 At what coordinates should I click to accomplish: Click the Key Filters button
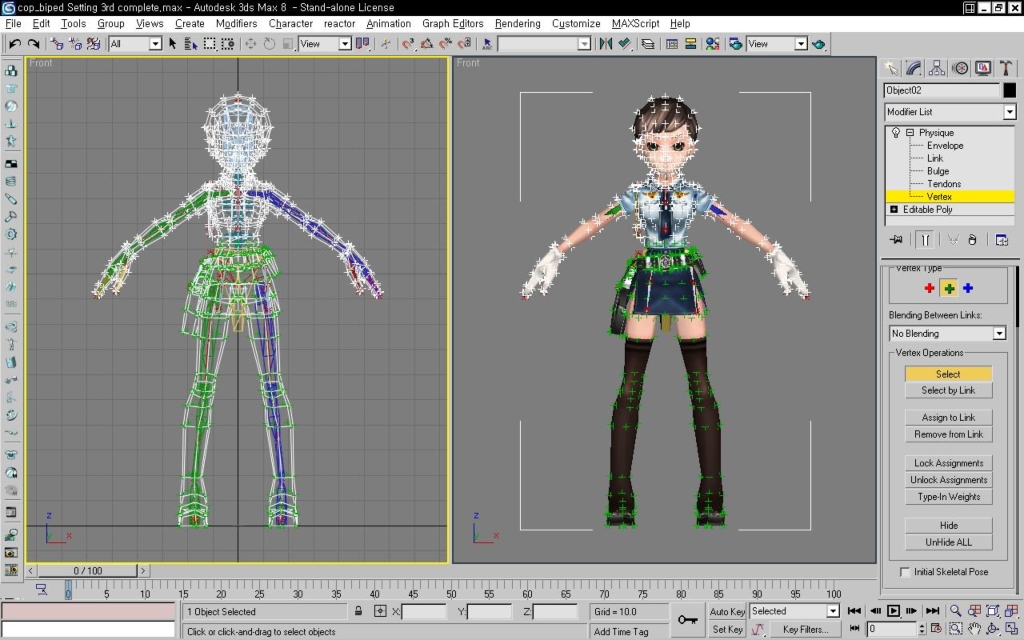[806, 630]
